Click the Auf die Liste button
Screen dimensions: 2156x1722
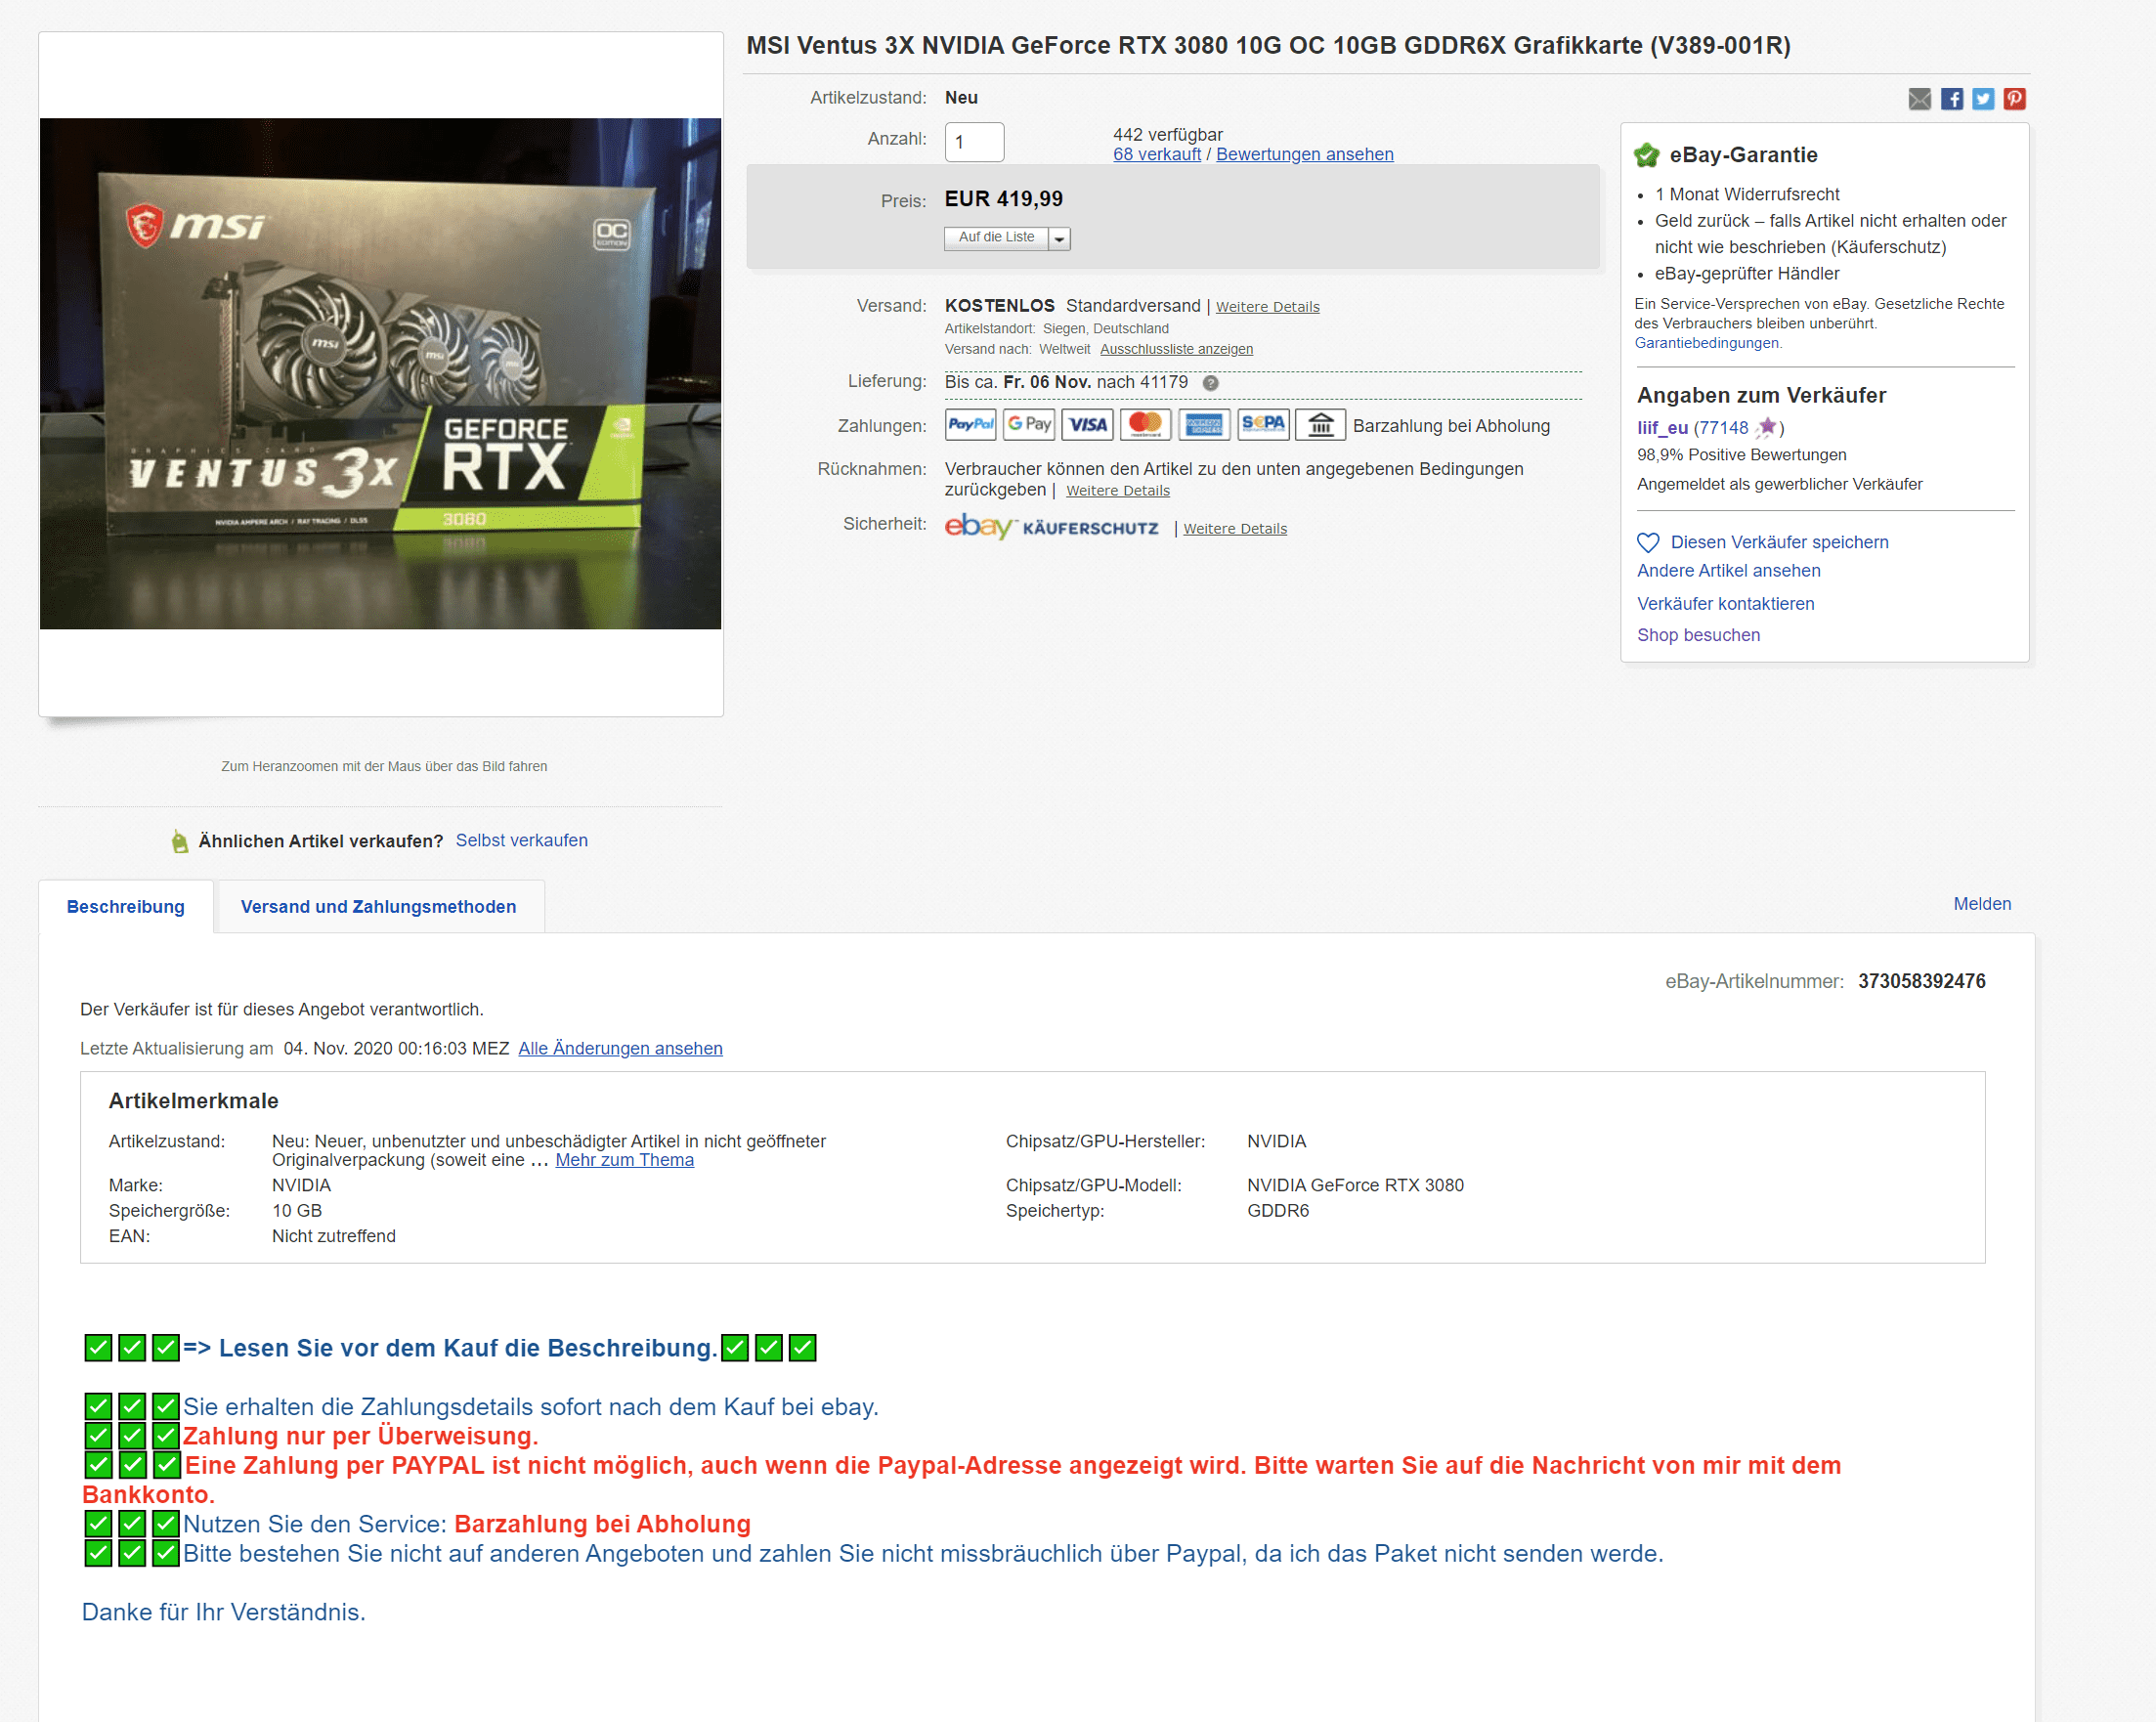pyautogui.click(x=996, y=238)
